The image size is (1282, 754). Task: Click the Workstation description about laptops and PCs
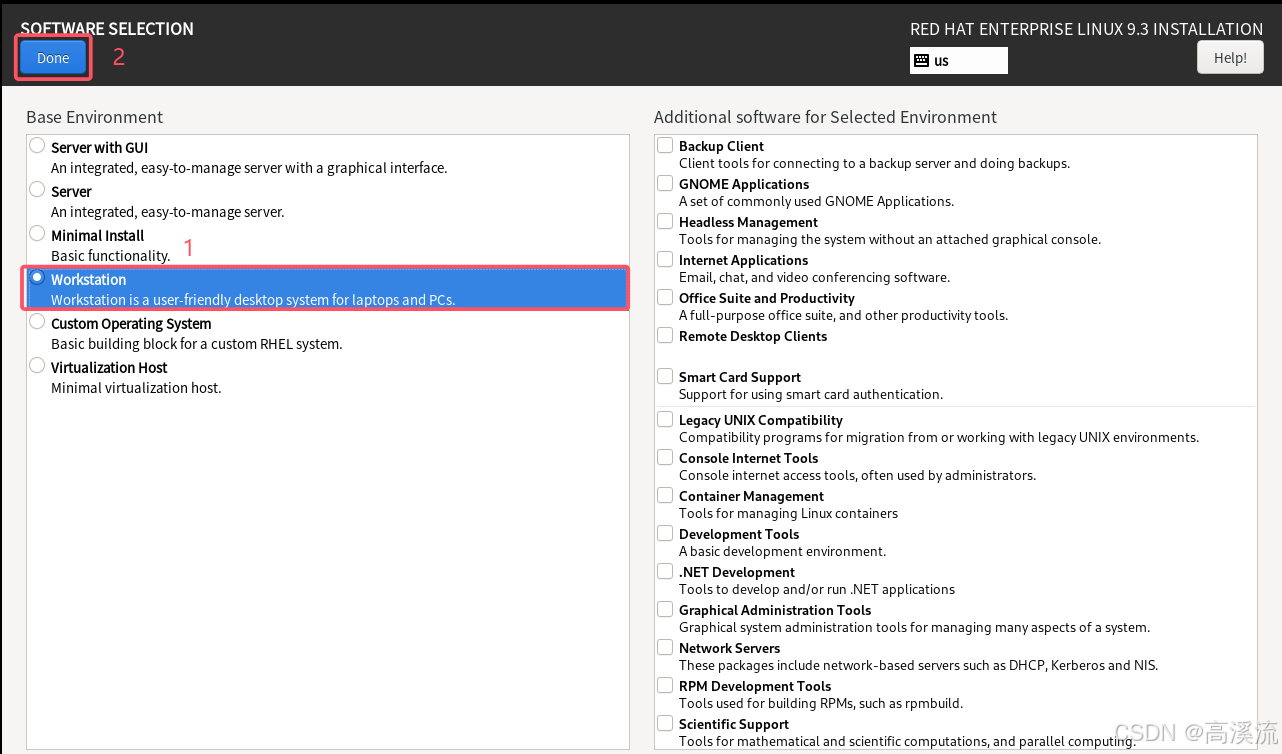(x=253, y=300)
